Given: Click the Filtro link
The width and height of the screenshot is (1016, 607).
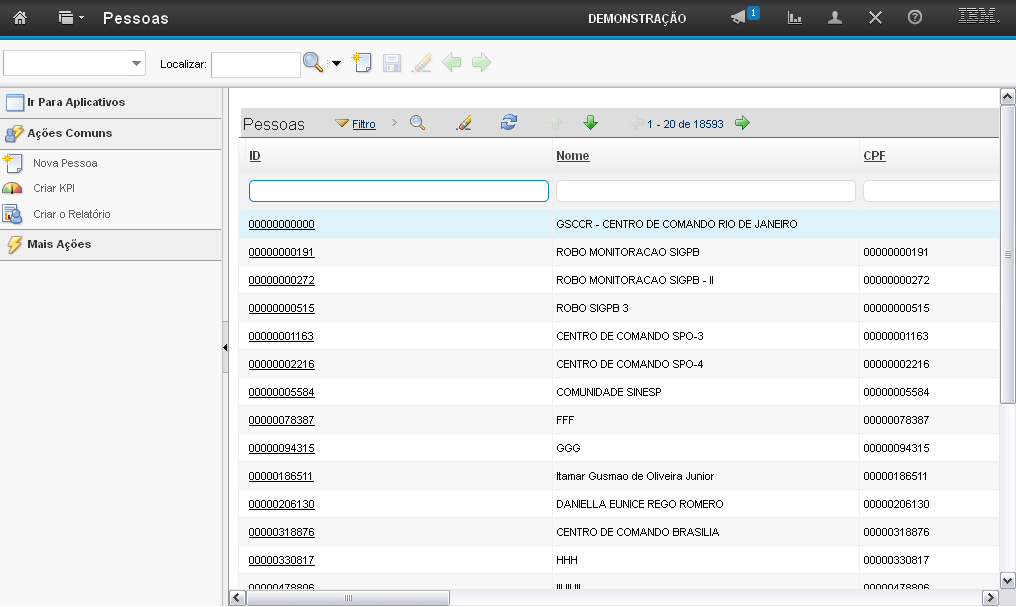Looking at the screenshot, I should click(x=364, y=124).
